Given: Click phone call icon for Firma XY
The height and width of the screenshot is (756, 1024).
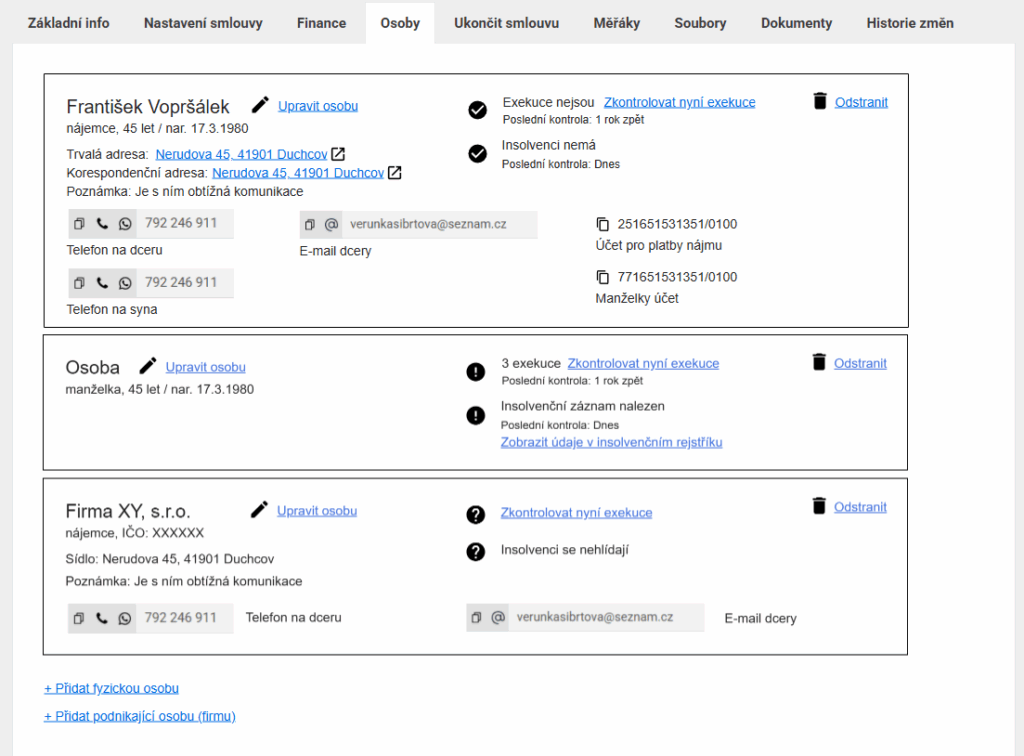Looking at the screenshot, I should [102, 618].
